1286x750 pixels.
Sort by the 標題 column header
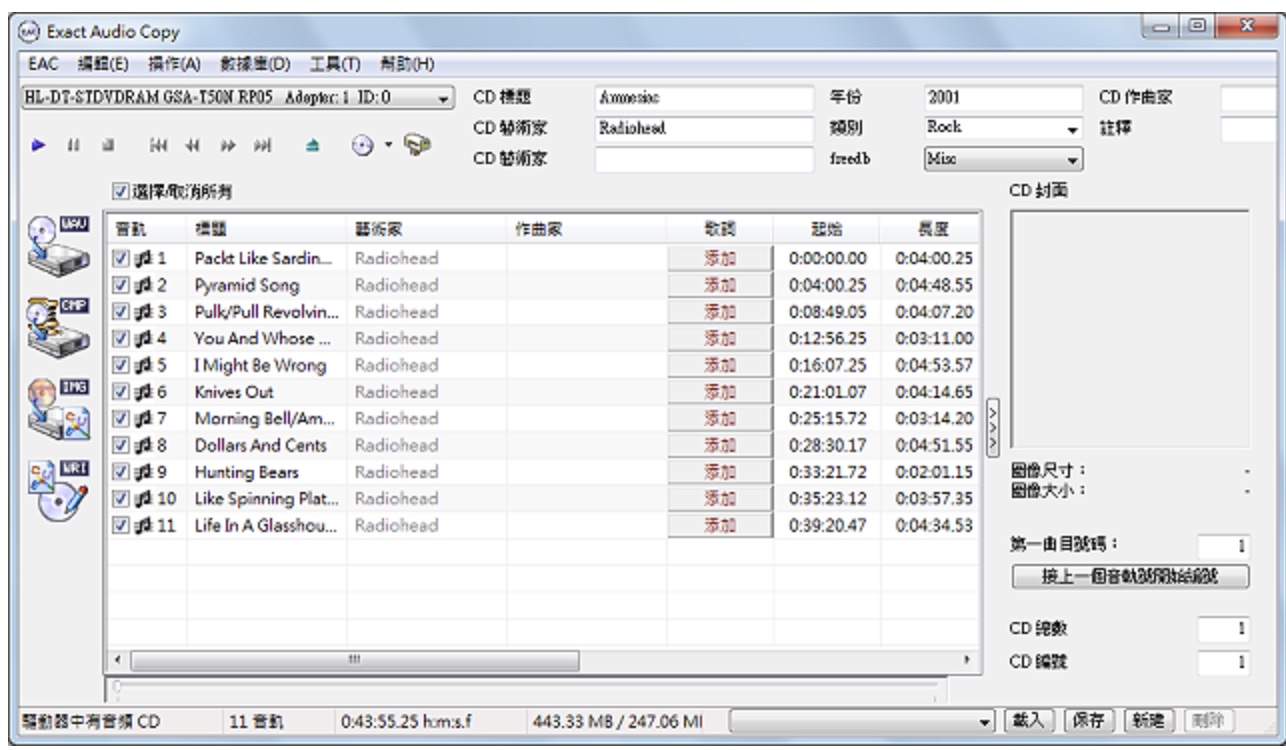[x=267, y=228]
